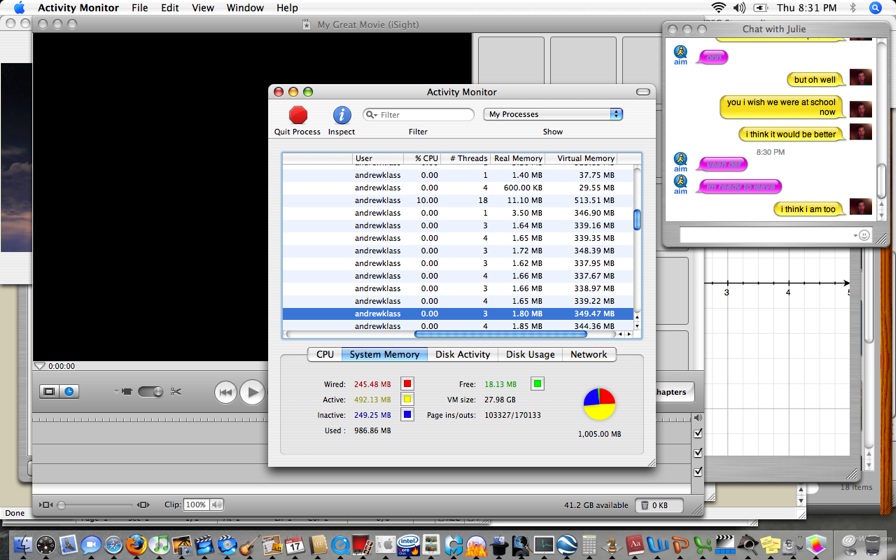The image size is (896, 560).
Task: Click the iMovie timeline zoom slider
Action: pyautogui.click(x=94, y=505)
